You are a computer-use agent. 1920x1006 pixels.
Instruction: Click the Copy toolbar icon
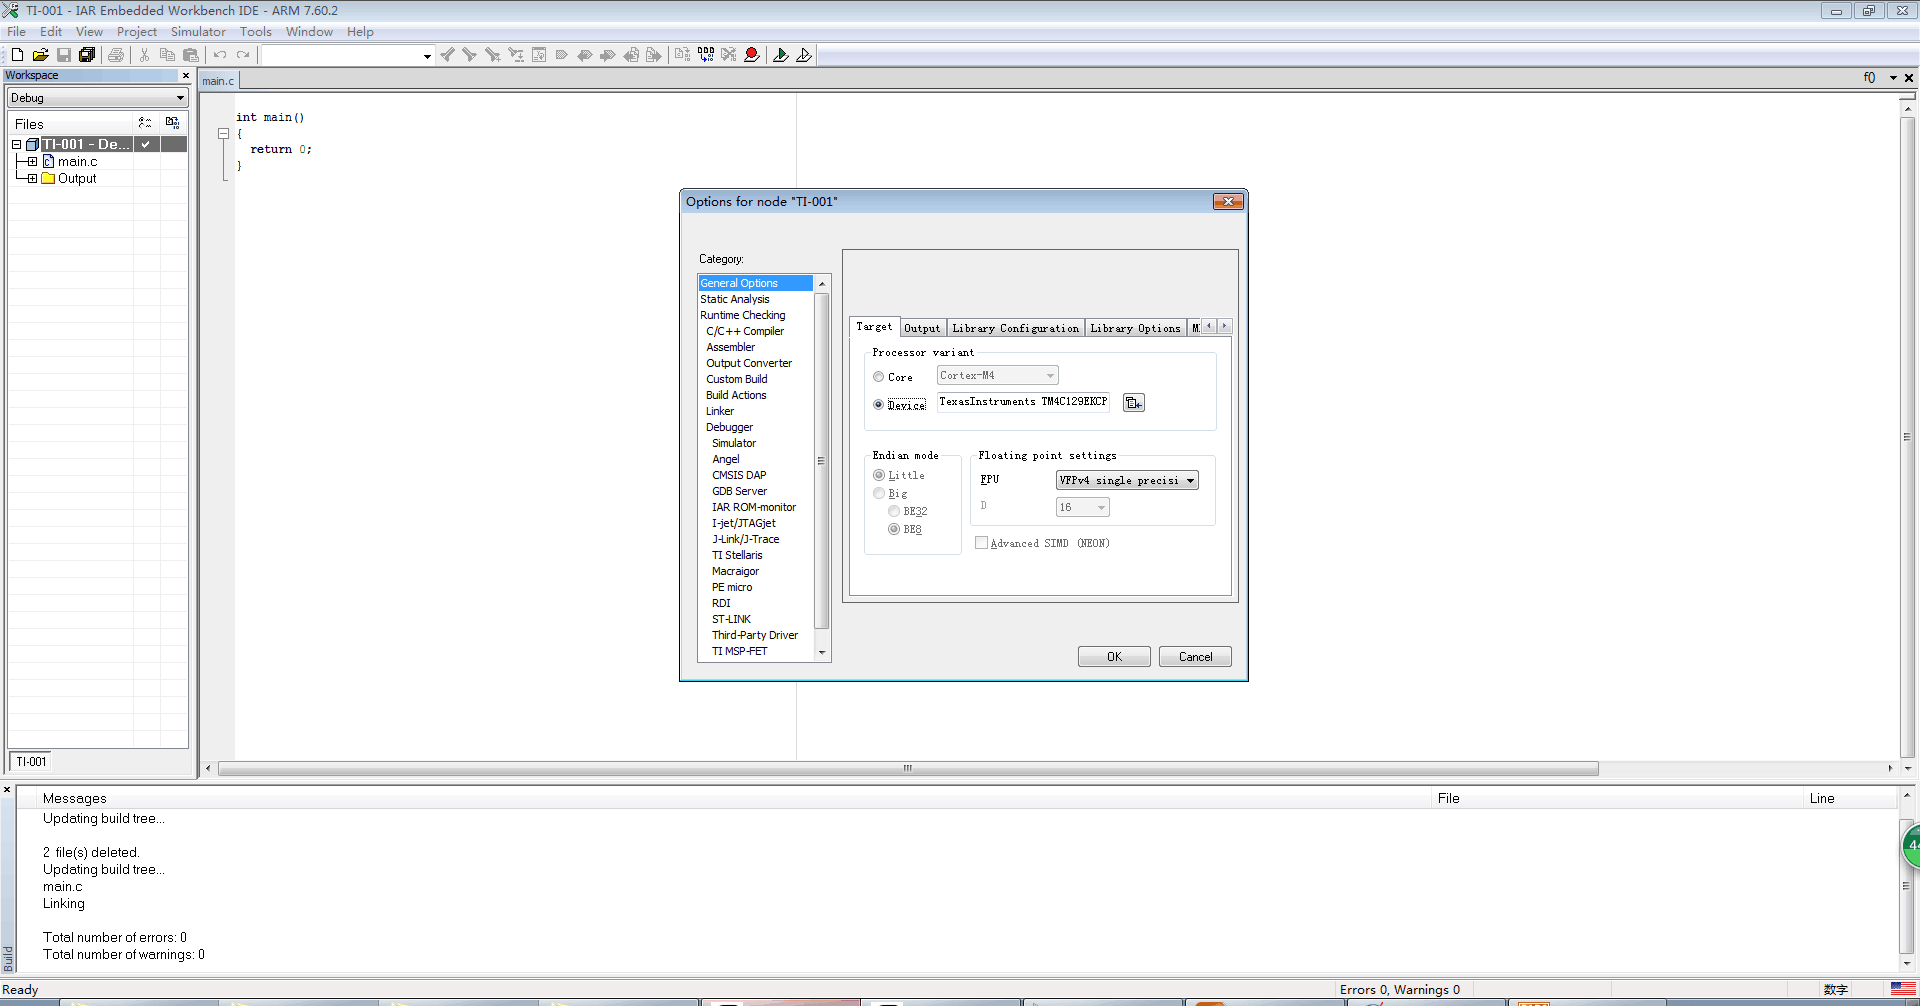point(168,55)
